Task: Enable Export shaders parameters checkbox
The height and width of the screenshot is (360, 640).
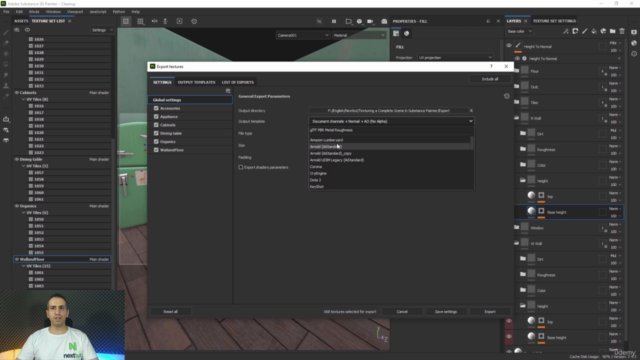Action: pos(241,167)
